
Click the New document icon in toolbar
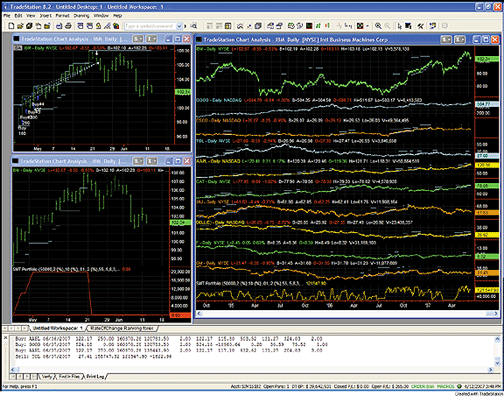(x=11, y=26)
